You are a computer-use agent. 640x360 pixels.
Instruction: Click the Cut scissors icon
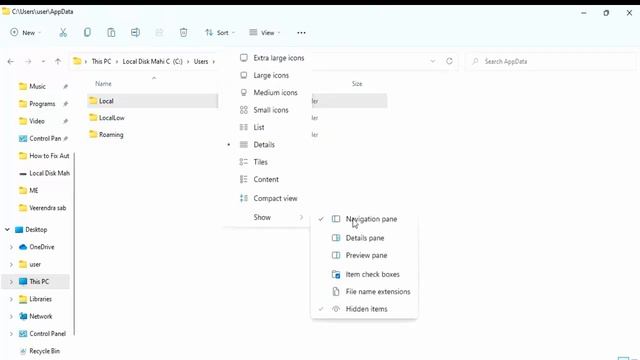point(63,33)
